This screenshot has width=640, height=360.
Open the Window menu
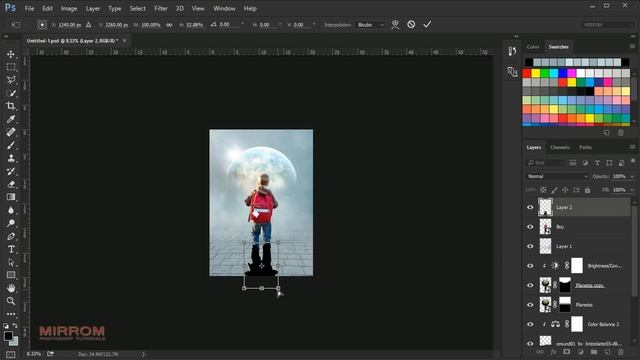click(x=224, y=8)
